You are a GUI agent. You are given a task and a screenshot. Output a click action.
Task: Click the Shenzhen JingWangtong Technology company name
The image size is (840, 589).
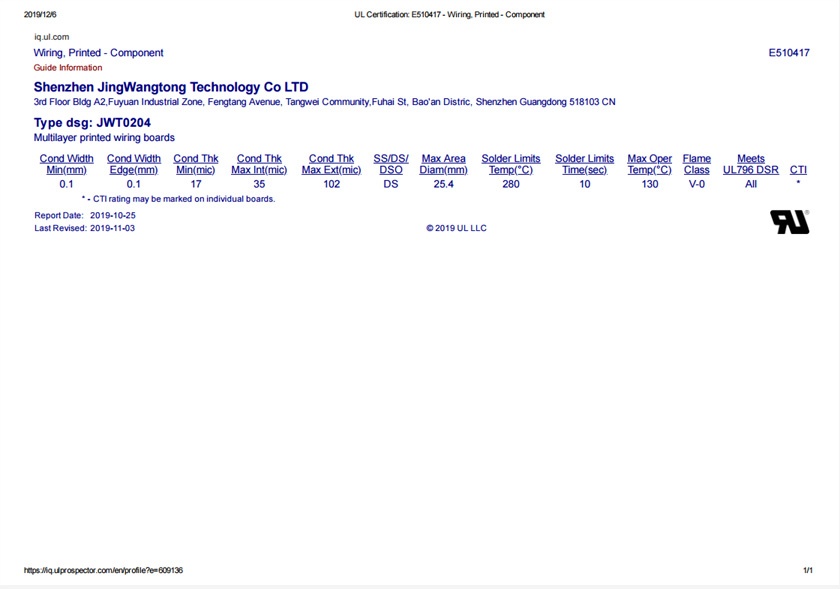click(171, 87)
